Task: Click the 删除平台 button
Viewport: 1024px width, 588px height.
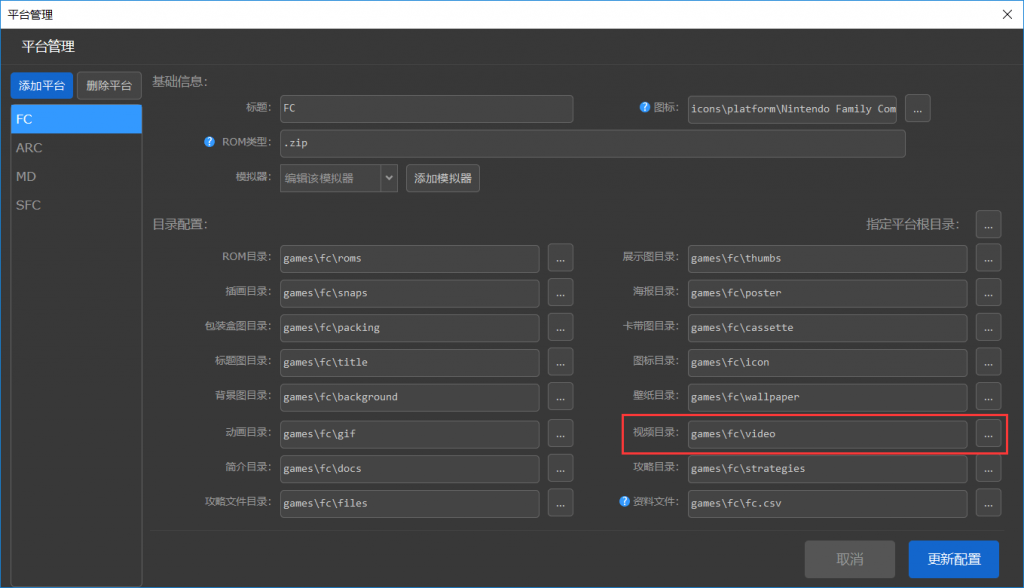Action: point(109,86)
